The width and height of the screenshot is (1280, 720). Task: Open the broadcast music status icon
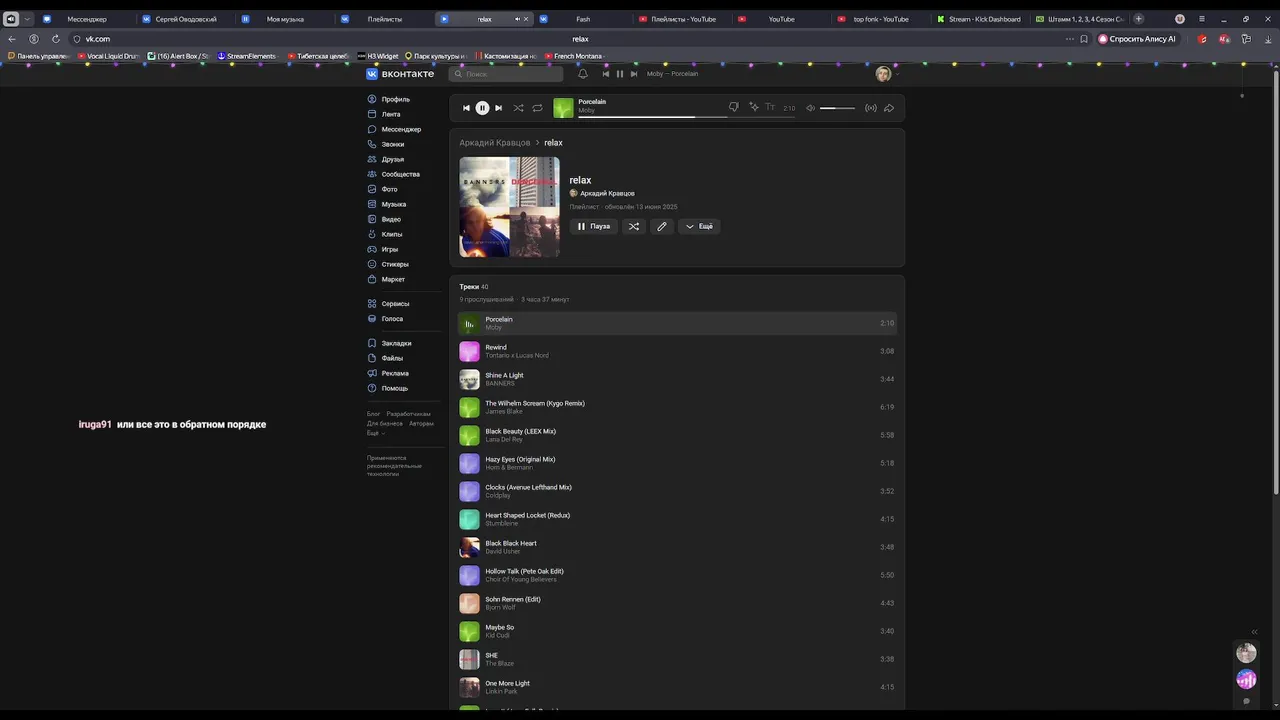tap(871, 108)
